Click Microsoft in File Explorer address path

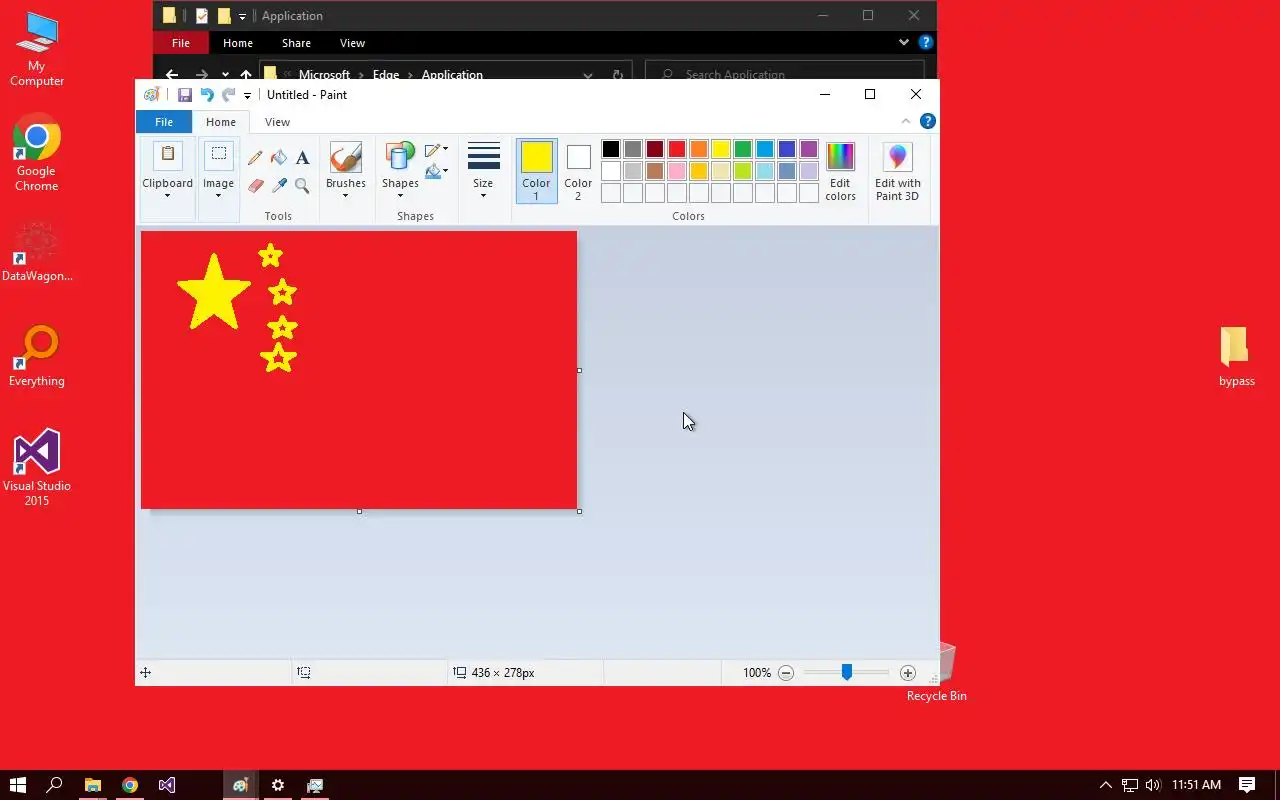[325, 74]
